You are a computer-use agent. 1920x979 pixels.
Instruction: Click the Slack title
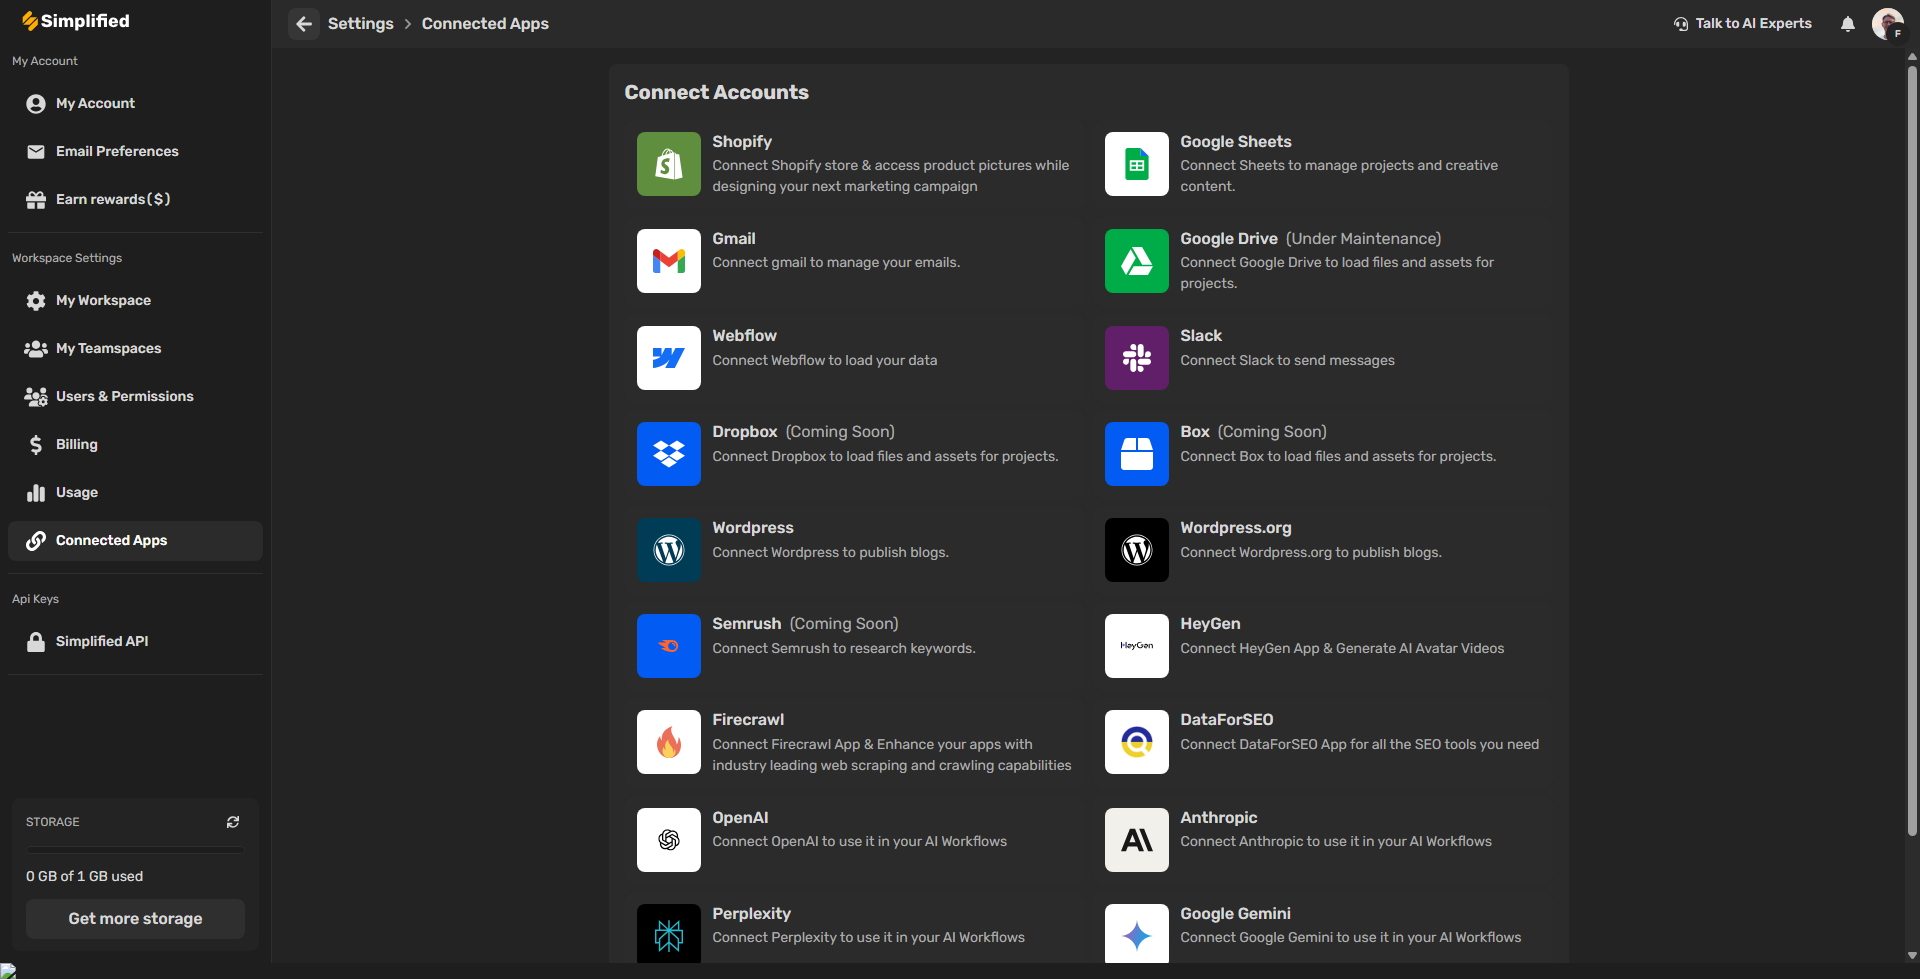pos(1201,336)
